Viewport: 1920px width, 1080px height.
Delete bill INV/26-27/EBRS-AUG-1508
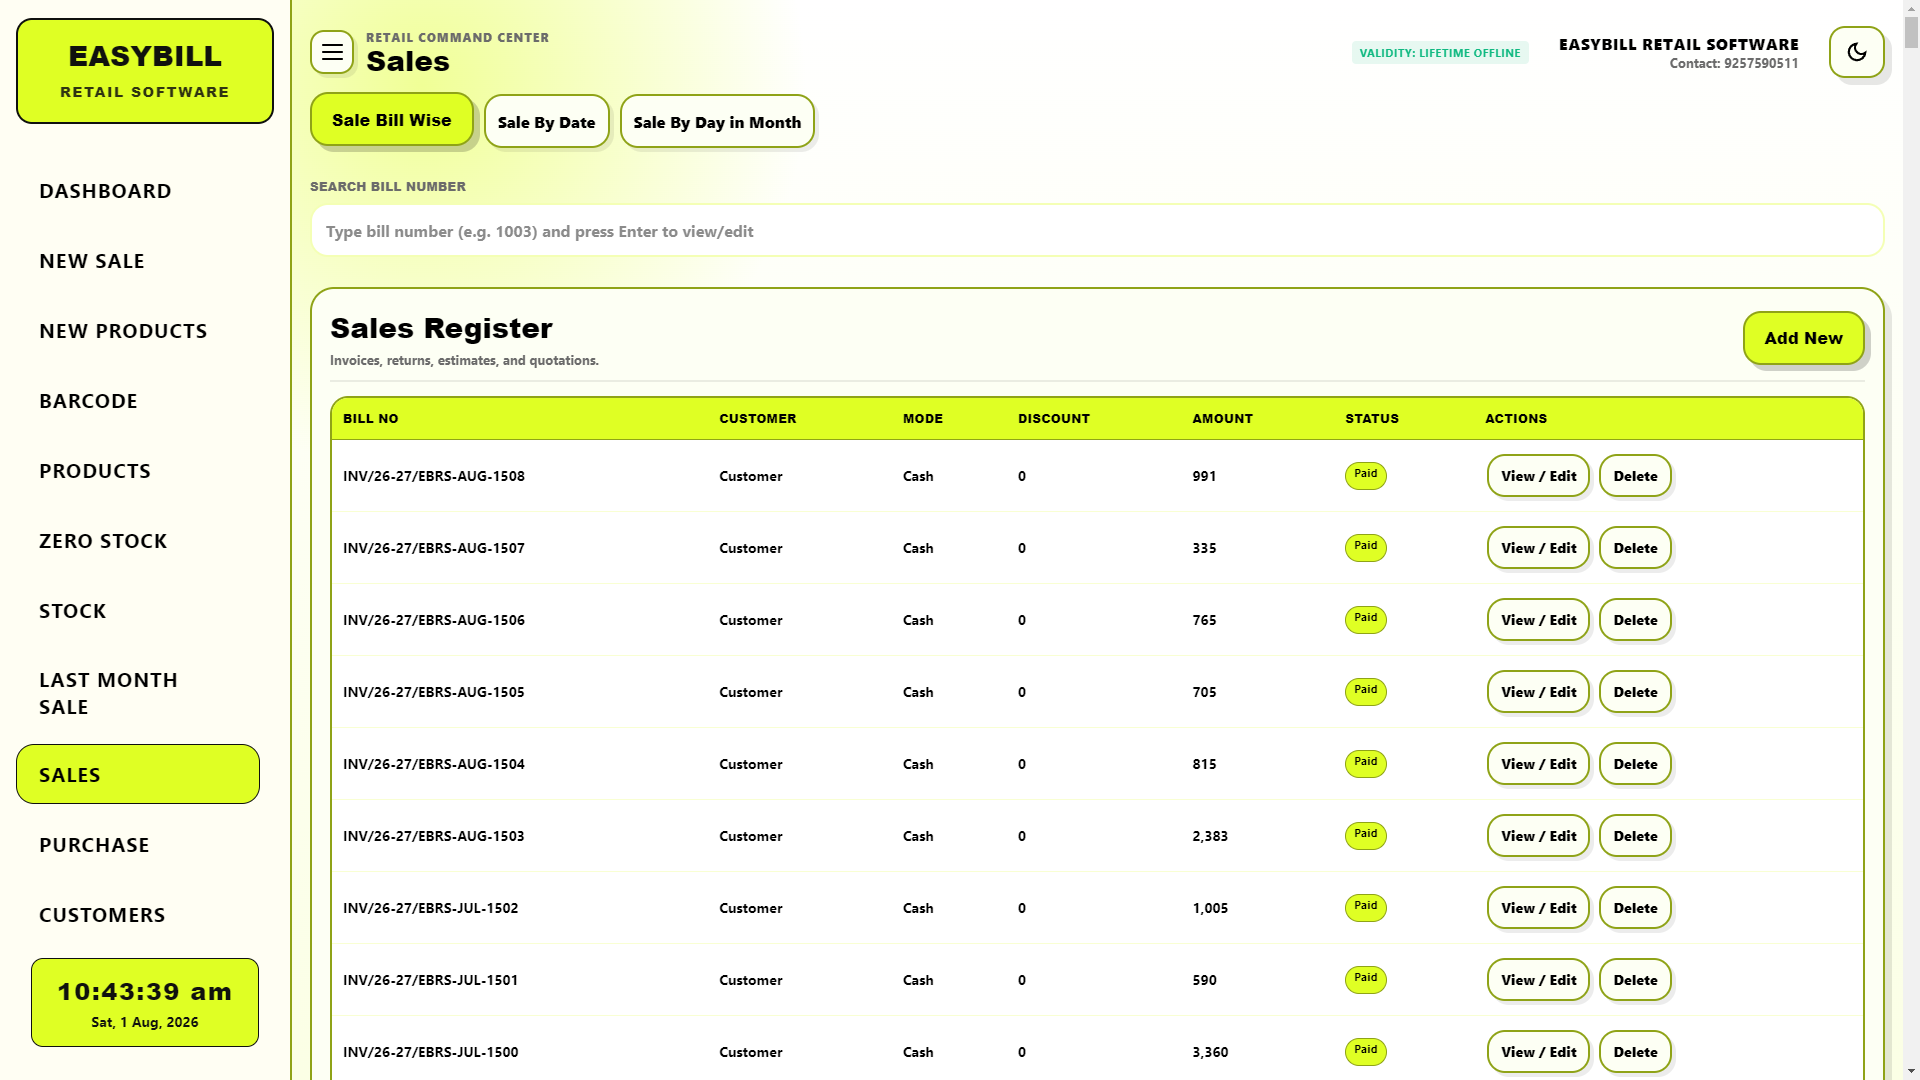1635,476
